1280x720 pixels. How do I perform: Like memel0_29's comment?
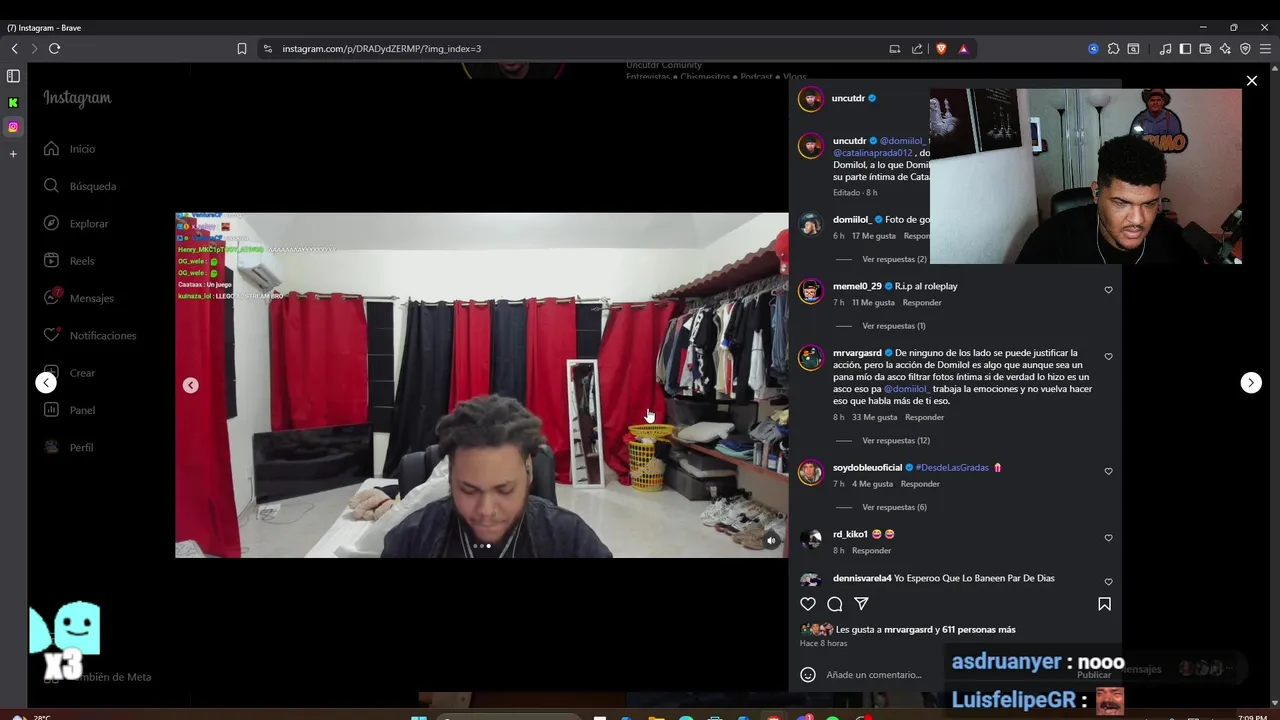pos(1108,290)
